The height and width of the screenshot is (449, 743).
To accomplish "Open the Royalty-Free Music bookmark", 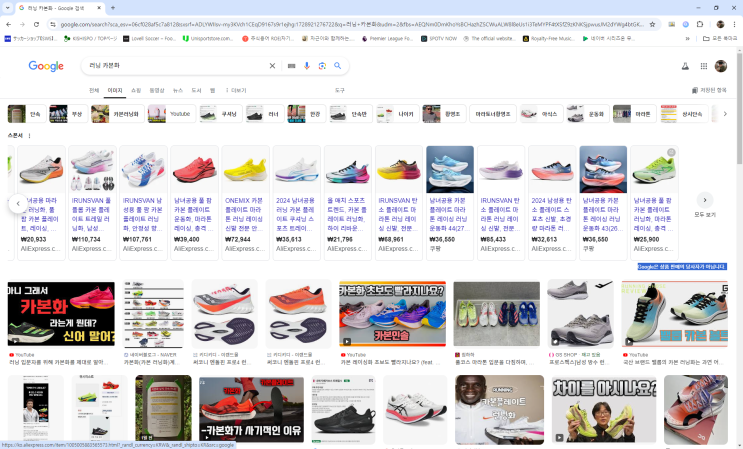I will [x=549, y=38].
